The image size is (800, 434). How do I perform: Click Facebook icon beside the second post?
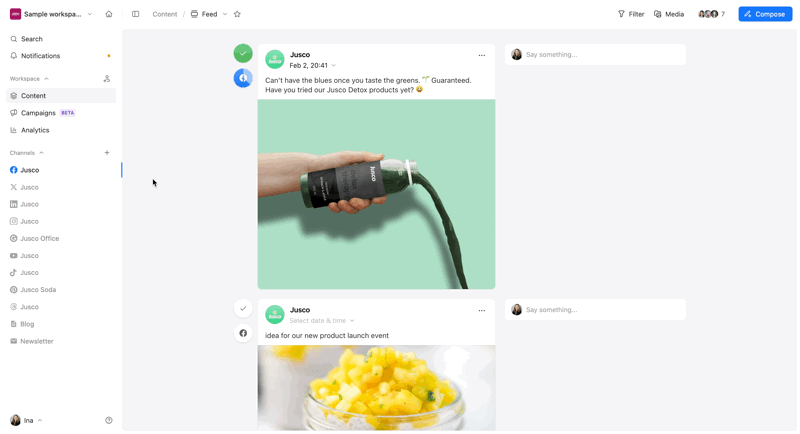[243, 333]
